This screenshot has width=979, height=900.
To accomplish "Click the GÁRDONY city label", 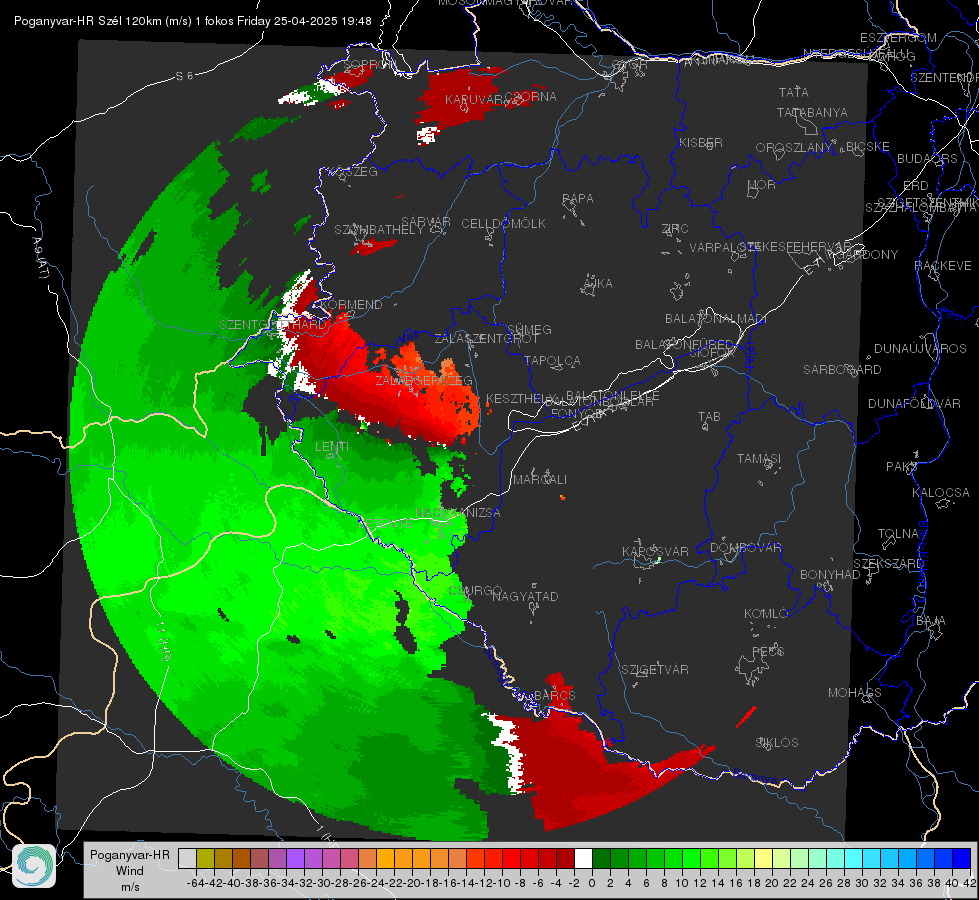I will (x=867, y=255).
